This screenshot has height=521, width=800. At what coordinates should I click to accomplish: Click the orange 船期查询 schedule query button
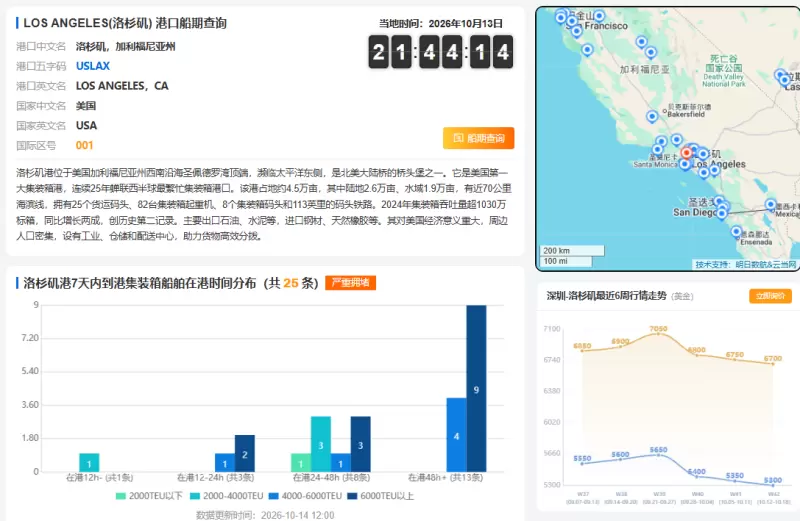click(479, 138)
